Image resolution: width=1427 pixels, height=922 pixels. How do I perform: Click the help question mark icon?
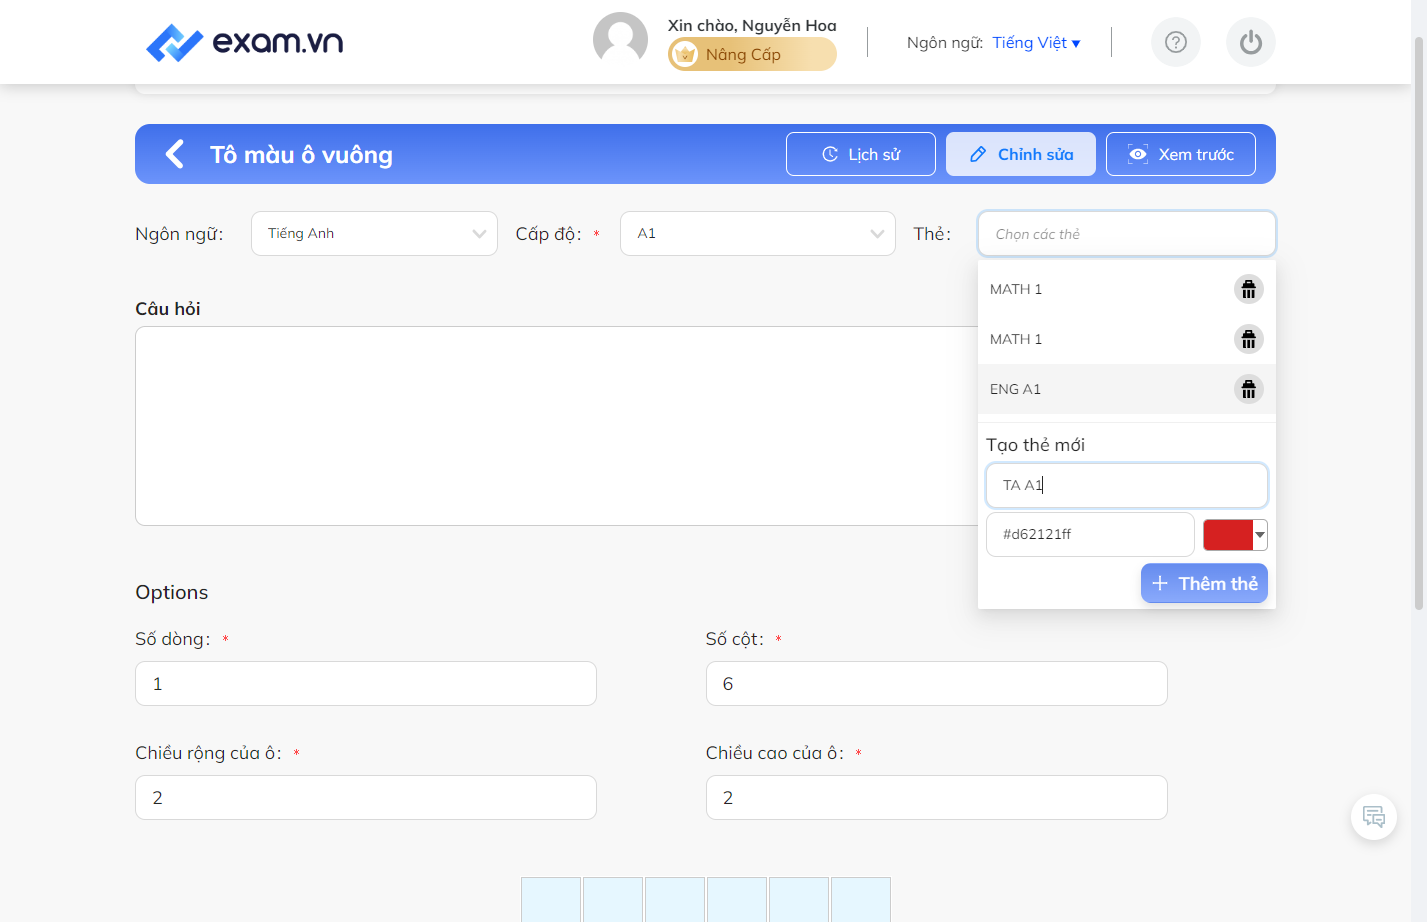coord(1176,42)
